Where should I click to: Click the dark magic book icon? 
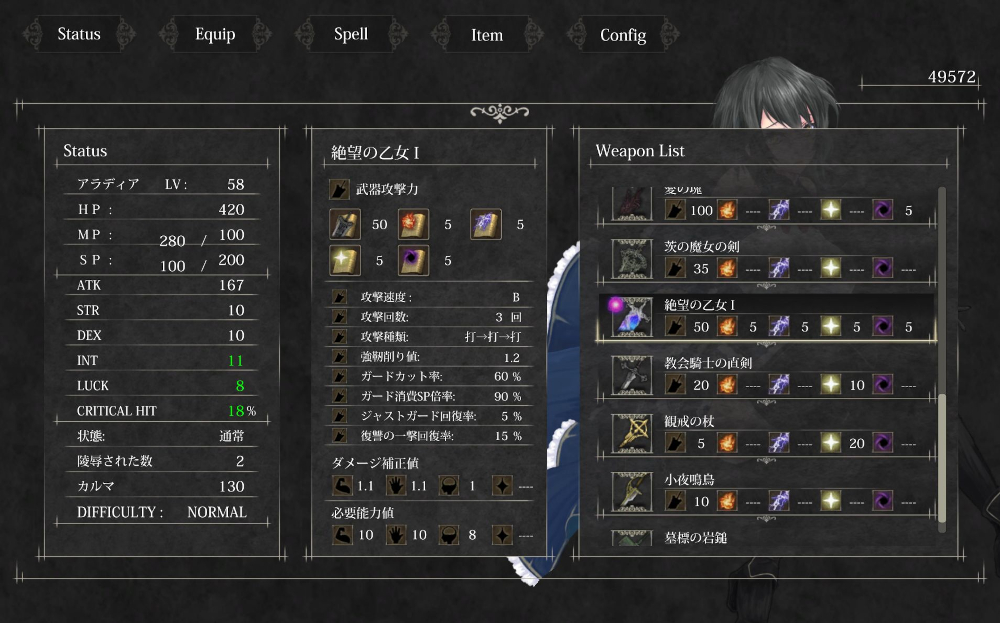point(413,260)
